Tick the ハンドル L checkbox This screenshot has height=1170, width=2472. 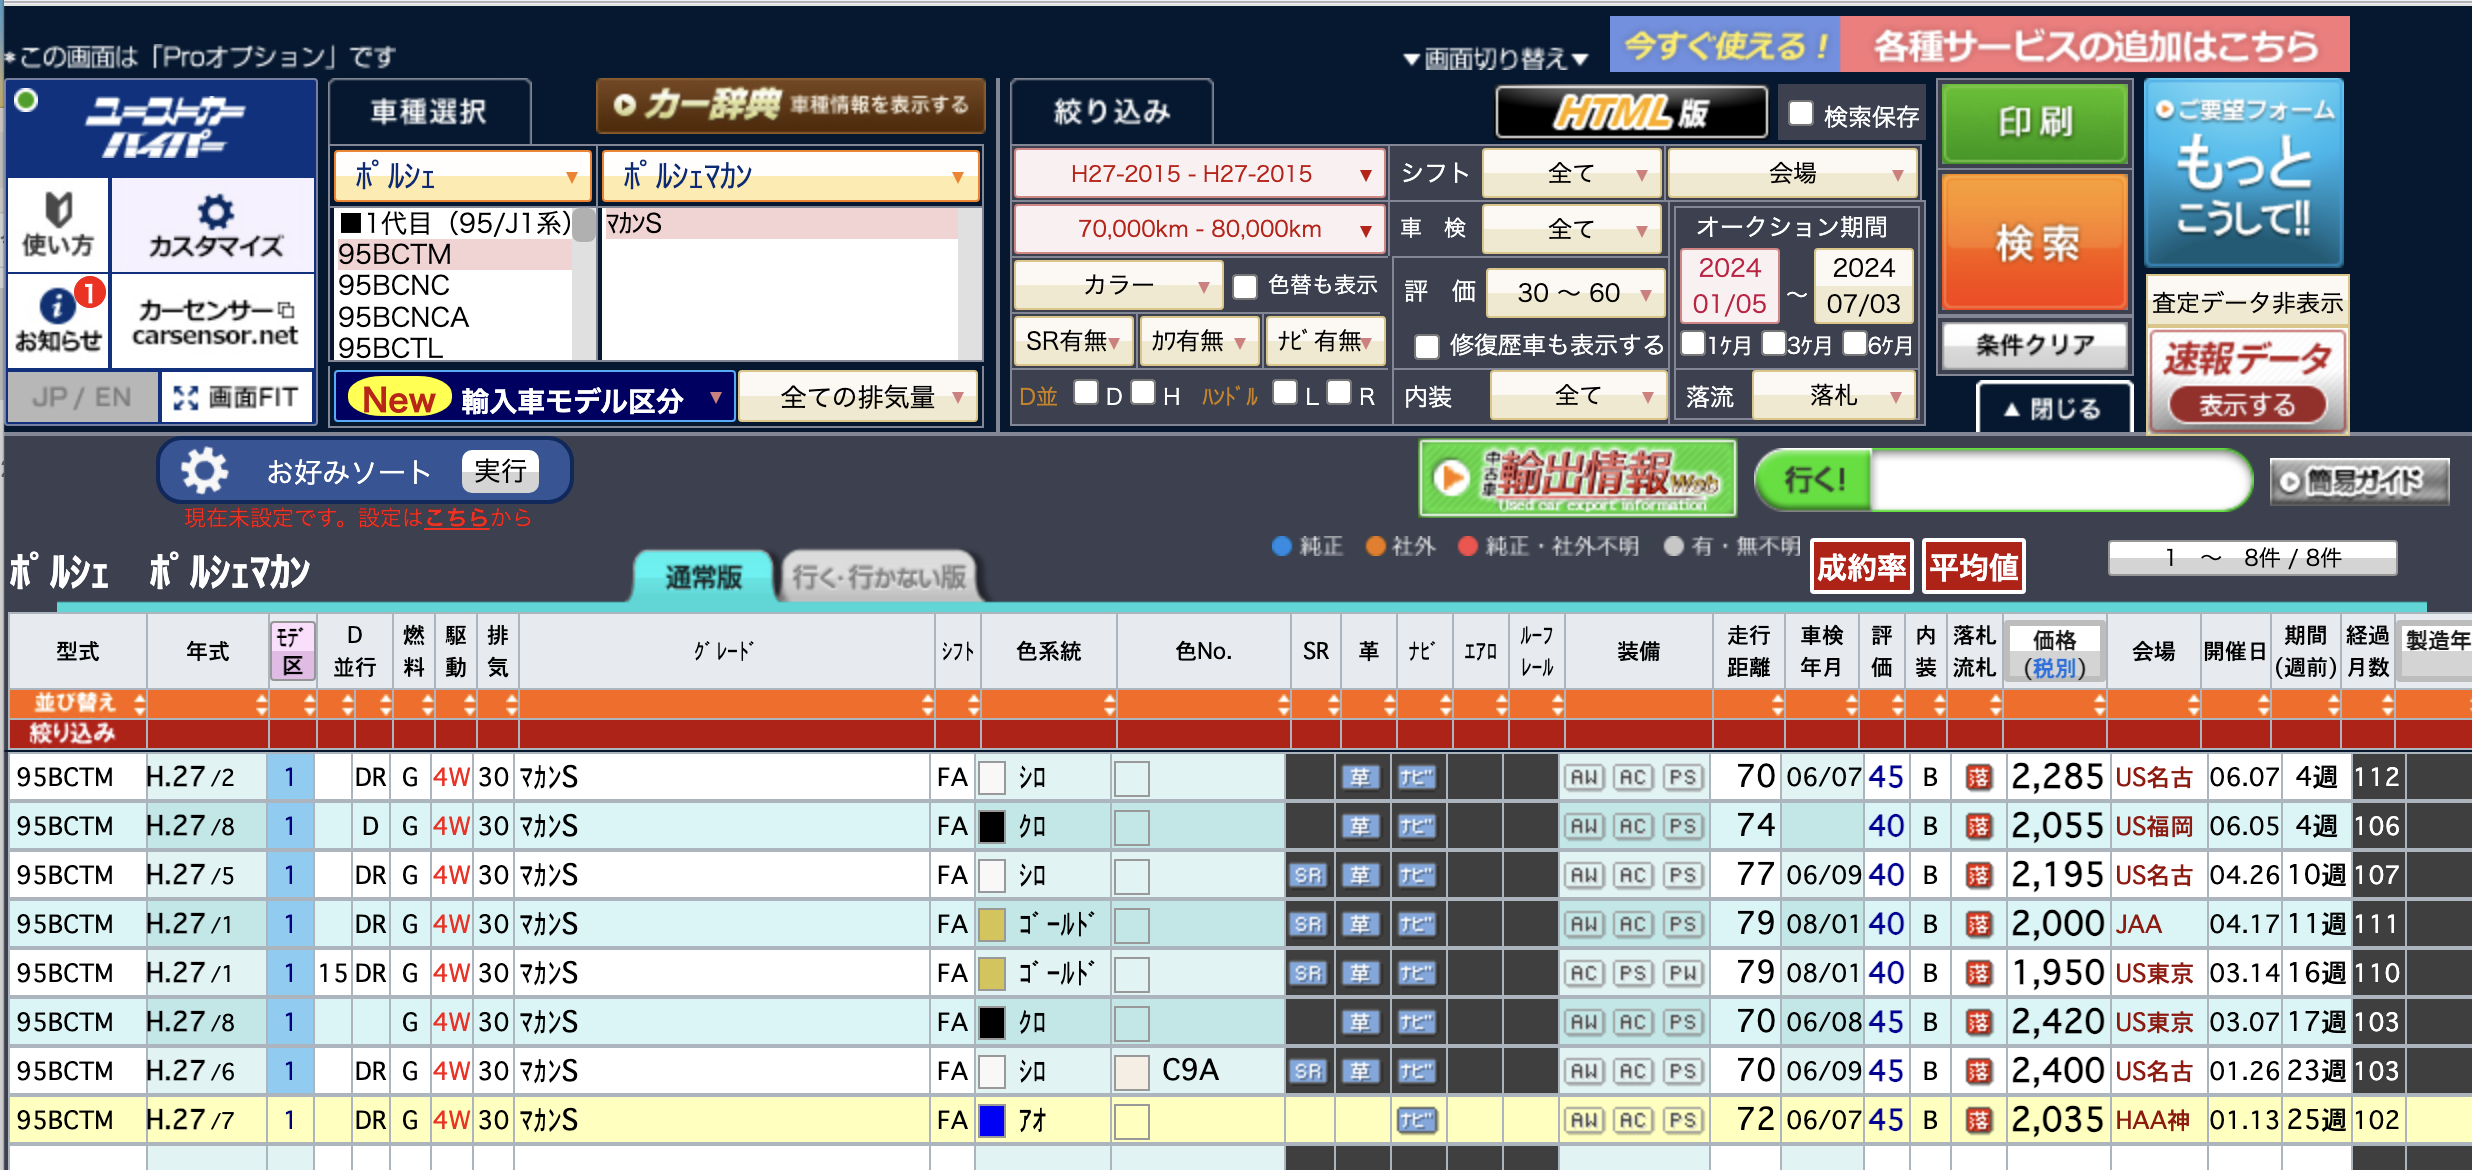(x=1285, y=393)
